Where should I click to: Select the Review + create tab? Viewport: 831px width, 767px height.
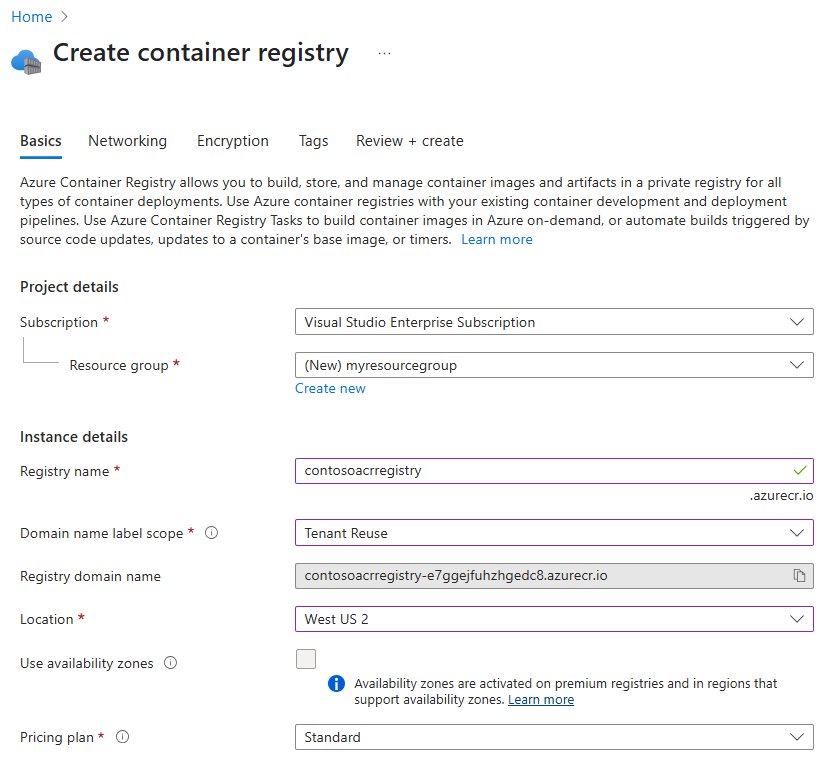pyautogui.click(x=409, y=141)
